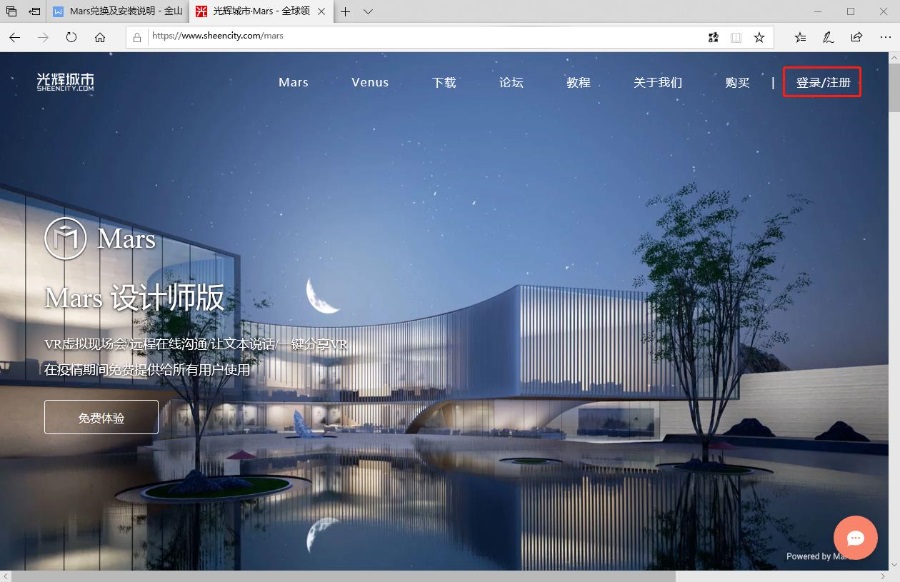
Task: Show tab previews chevron
Action: tap(368, 11)
